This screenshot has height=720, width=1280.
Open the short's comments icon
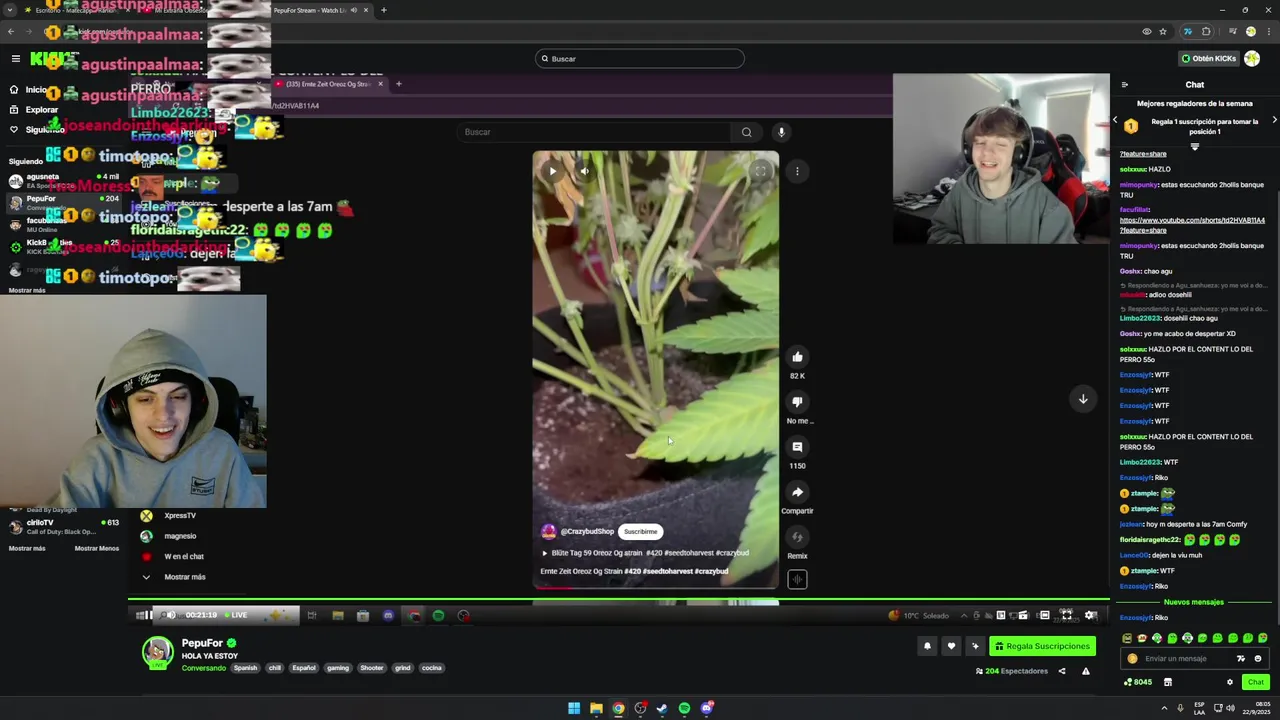797,447
